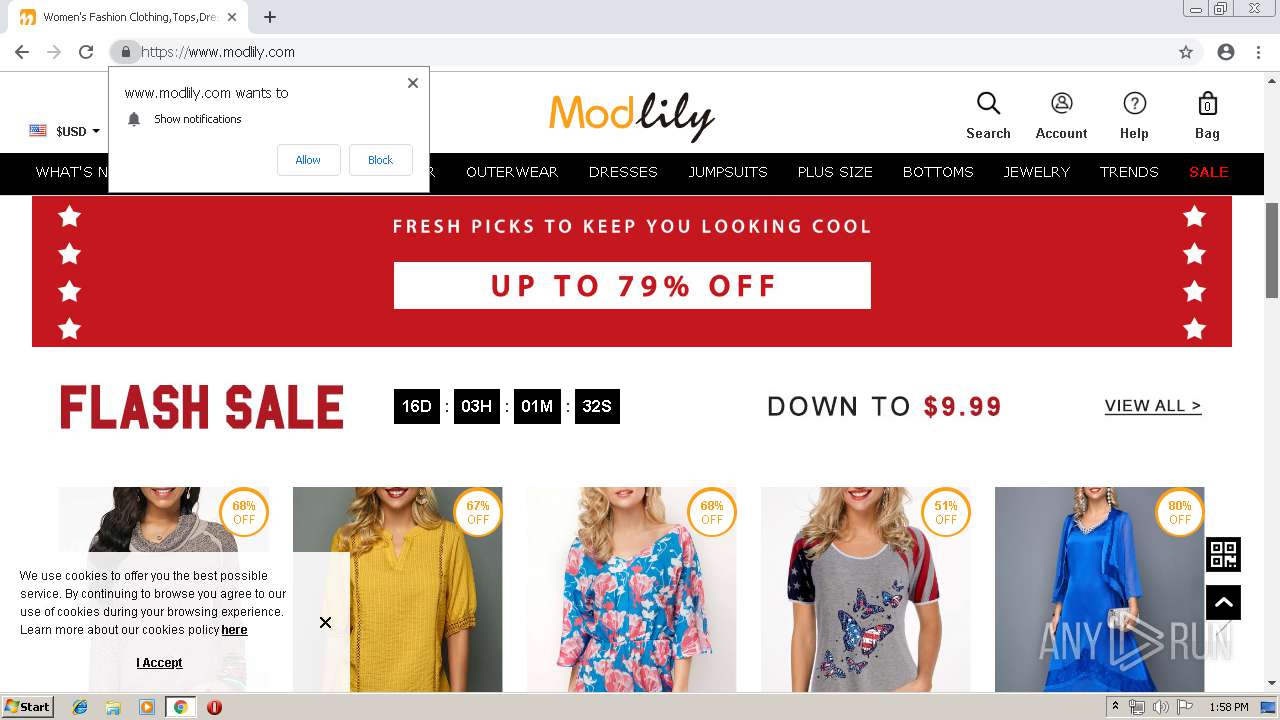Image resolution: width=1280 pixels, height=720 pixels.
Task: Bookmark this page with star icon
Action: [1186, 52]
